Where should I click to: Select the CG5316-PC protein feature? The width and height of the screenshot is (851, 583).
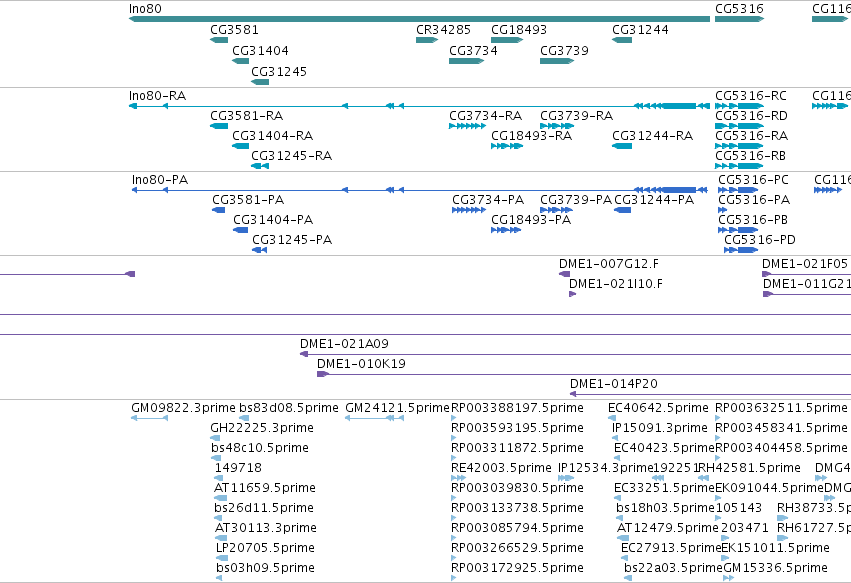[x=738, y=190]
